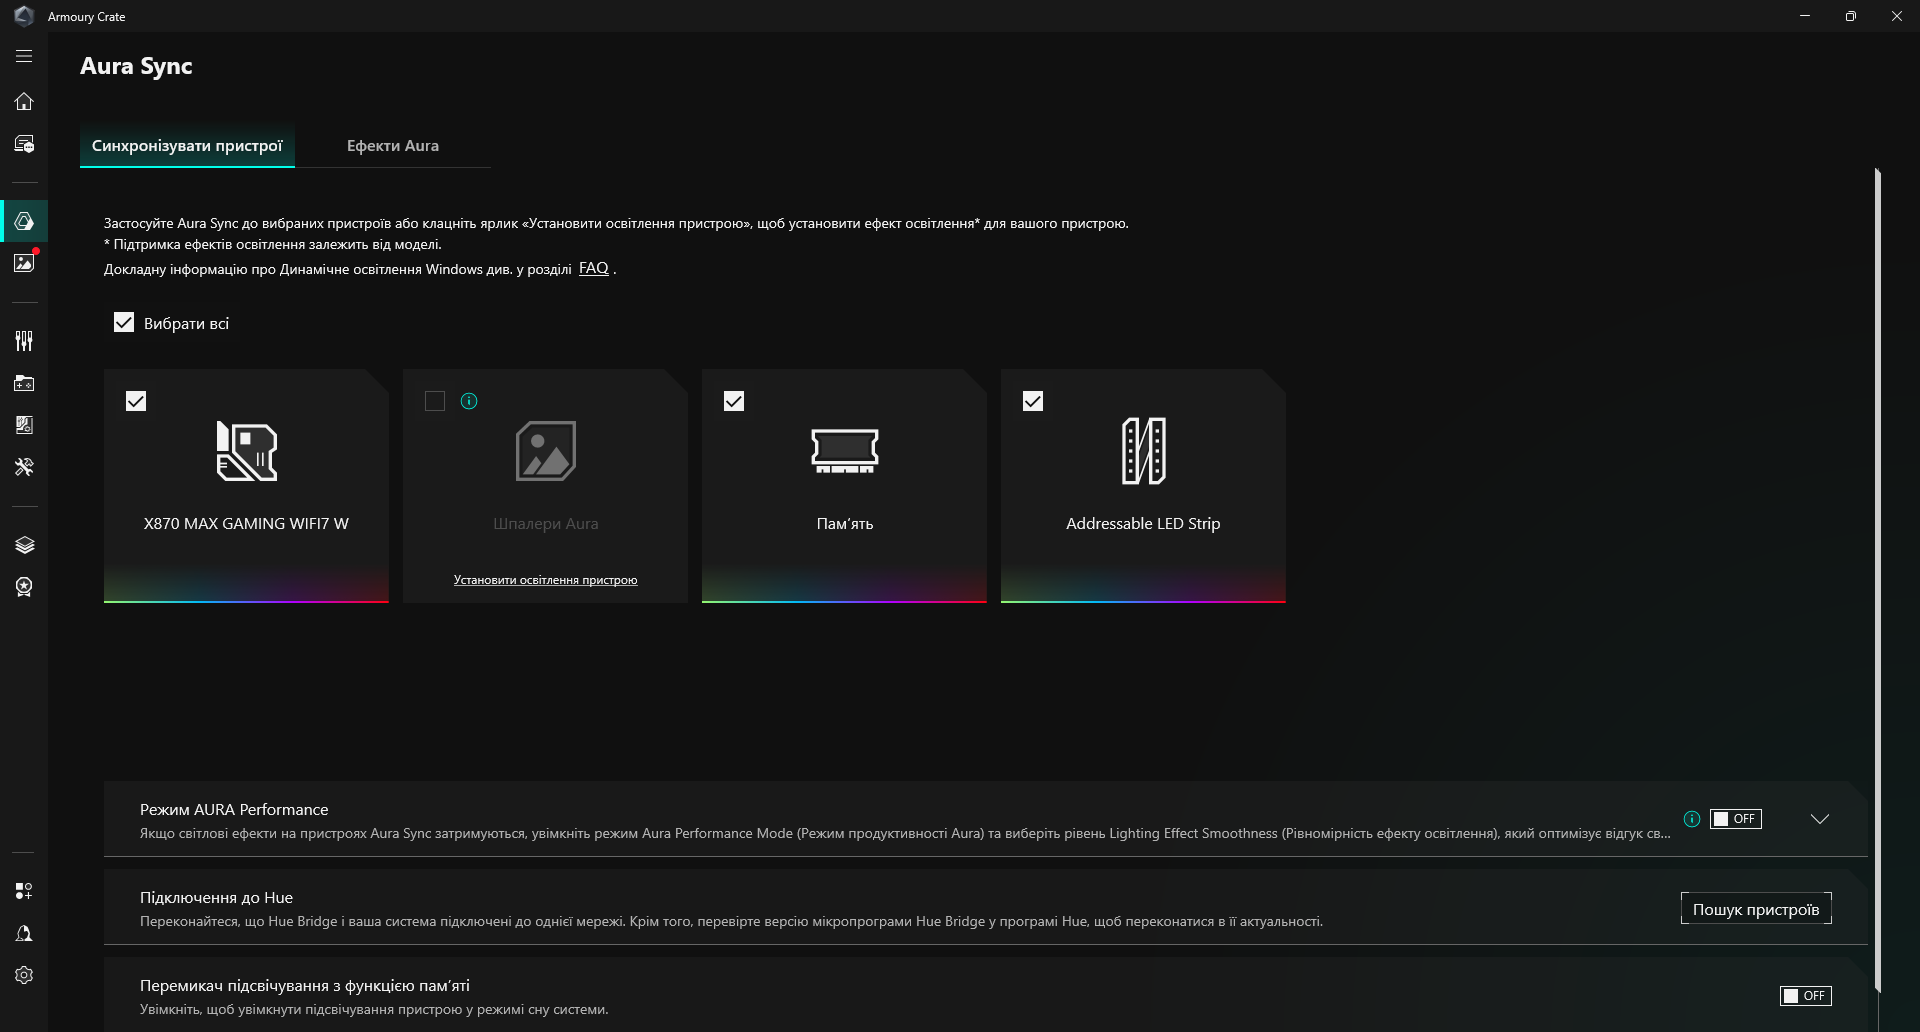
Task: Go to the Home sidebar icon
Action: pyautogui.click(x=24, y=101)
